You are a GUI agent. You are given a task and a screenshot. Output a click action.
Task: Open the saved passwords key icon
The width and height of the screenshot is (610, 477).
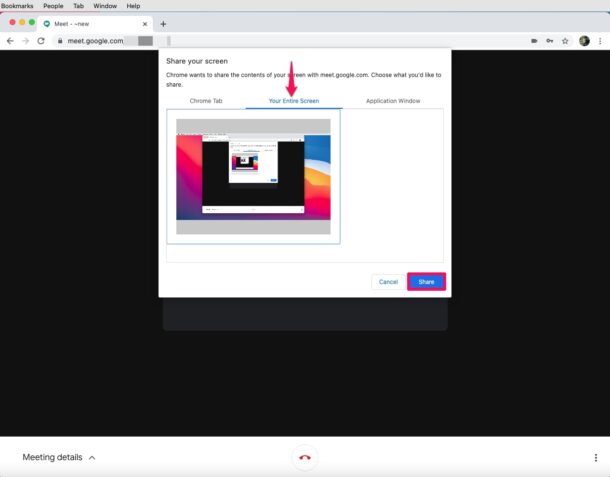549,41
